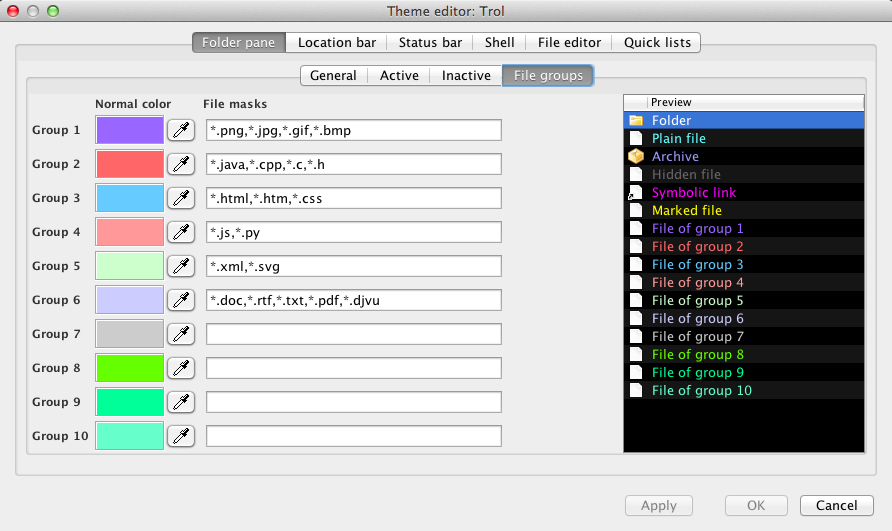892x531 pixels.
Task: Click the Preview column header
Action: 755,102
